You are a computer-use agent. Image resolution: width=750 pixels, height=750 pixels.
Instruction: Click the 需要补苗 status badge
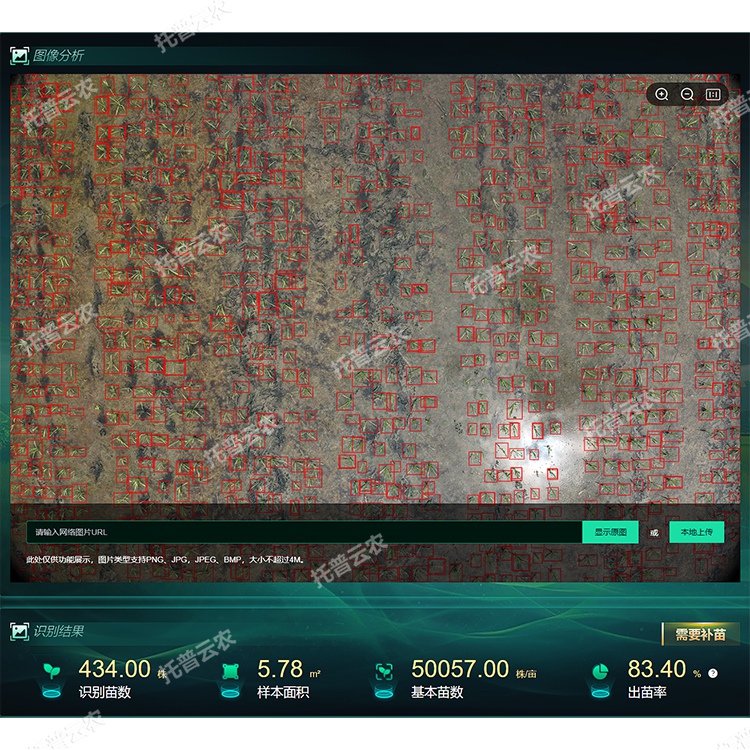point(701,634)
